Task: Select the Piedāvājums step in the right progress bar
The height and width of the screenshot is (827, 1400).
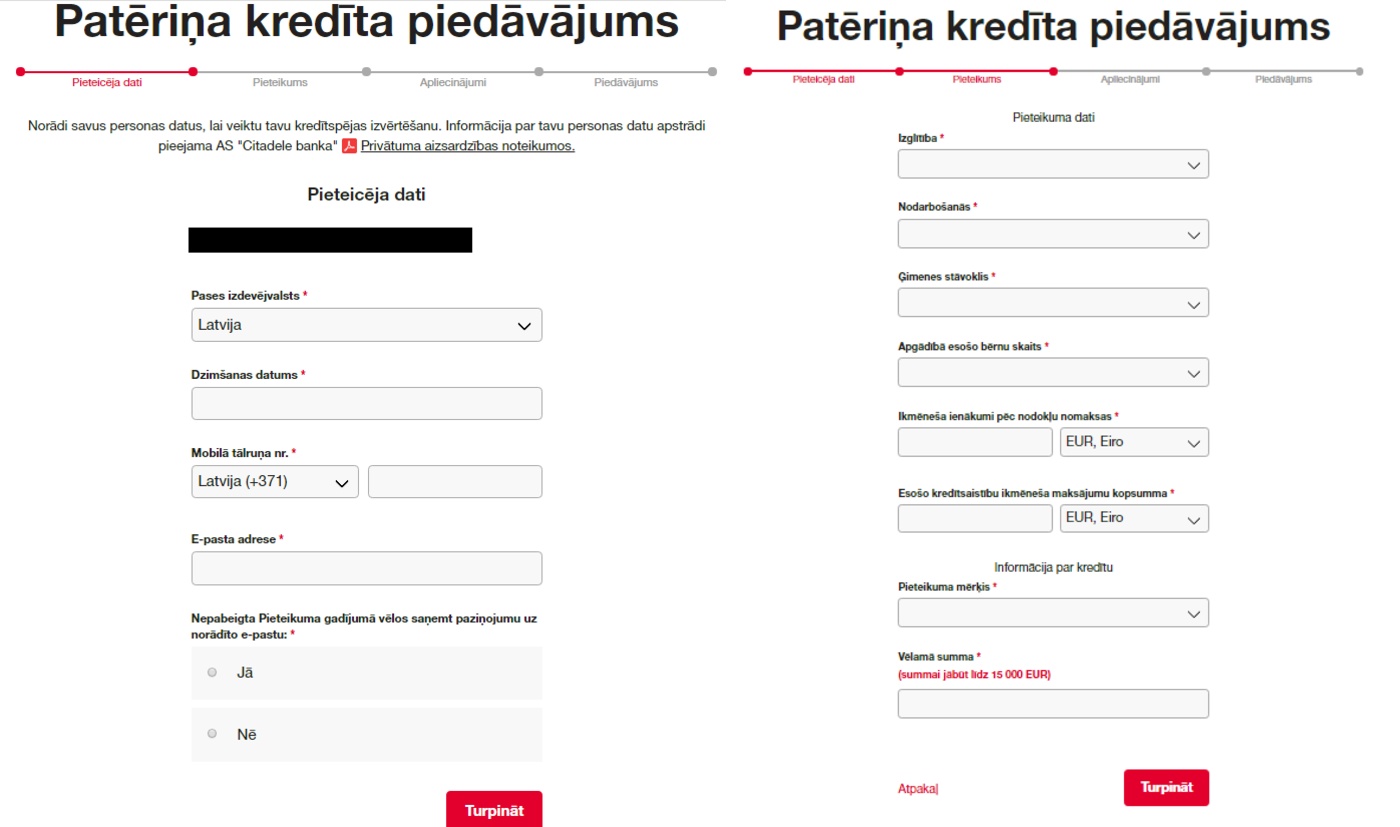Action: click(1283, 79)
